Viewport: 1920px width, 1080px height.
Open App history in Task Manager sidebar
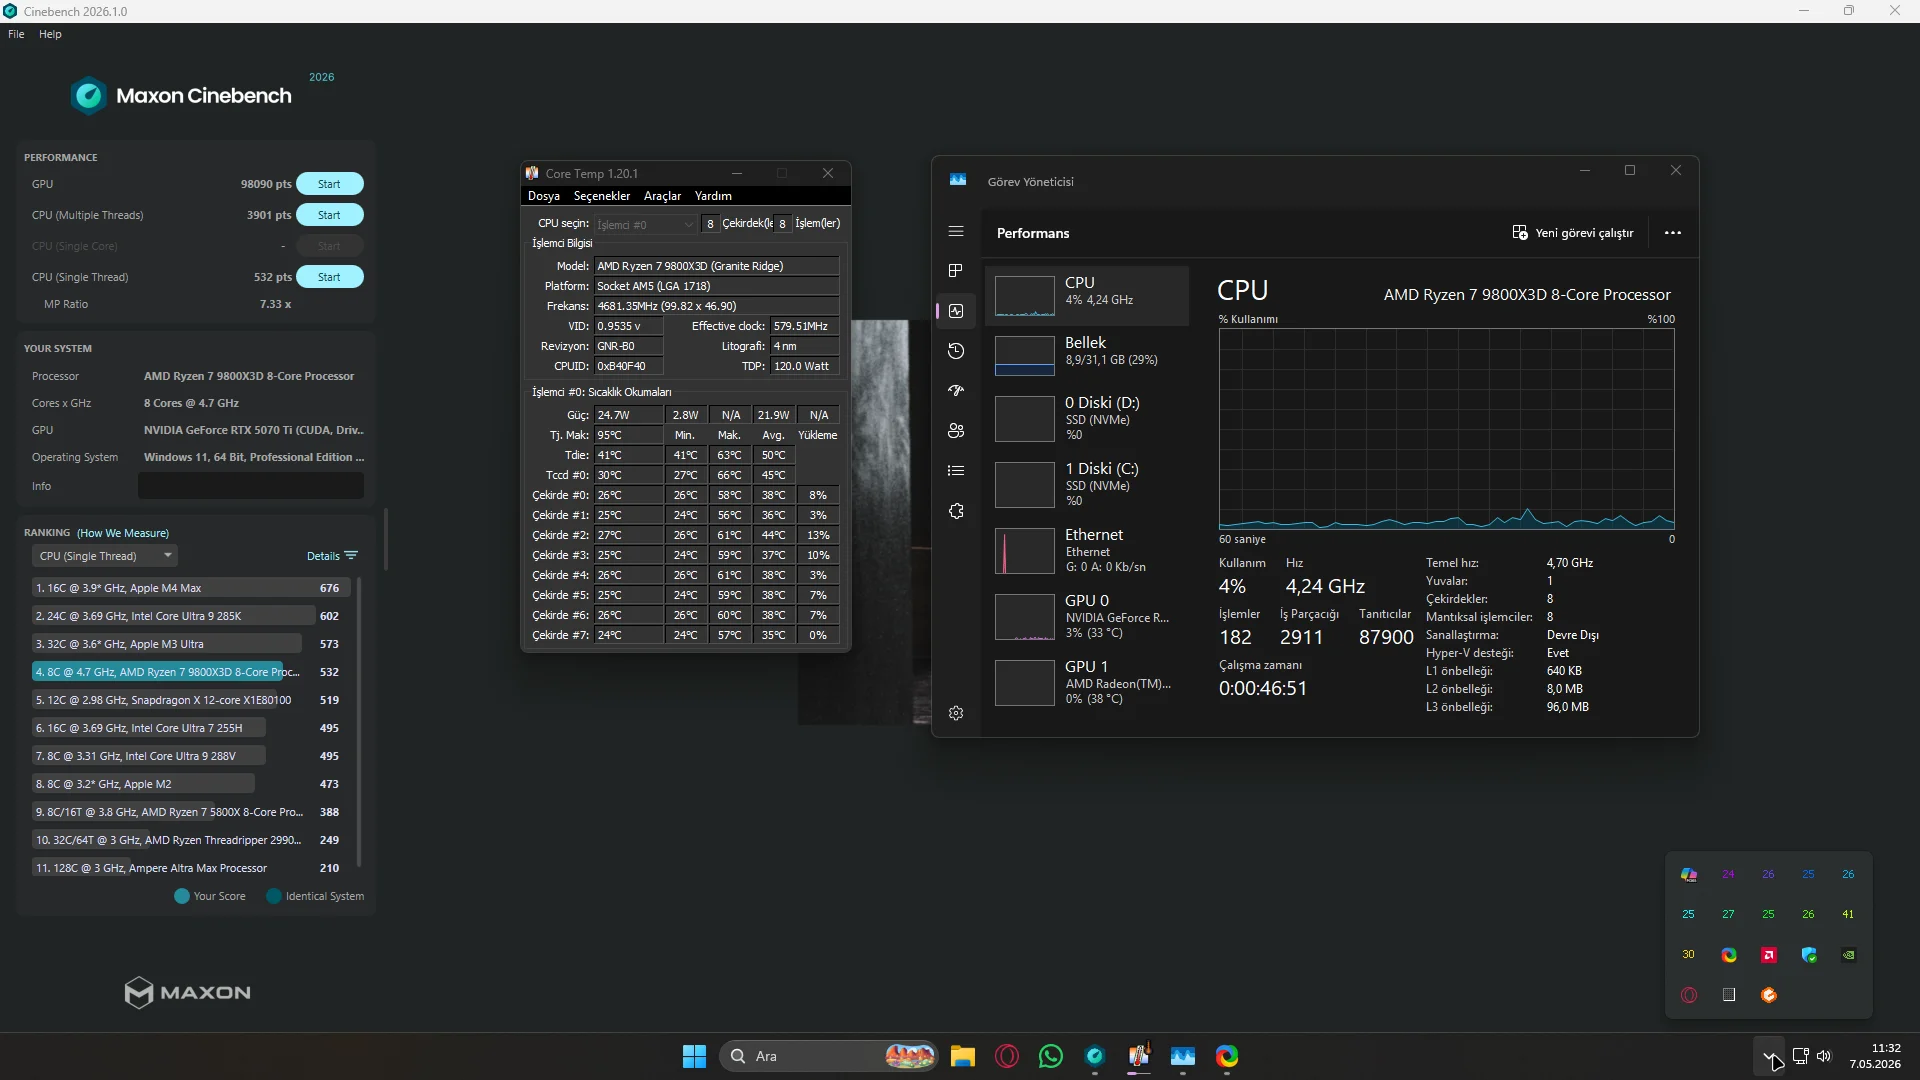pyautogui.click(x=956, y=351)
